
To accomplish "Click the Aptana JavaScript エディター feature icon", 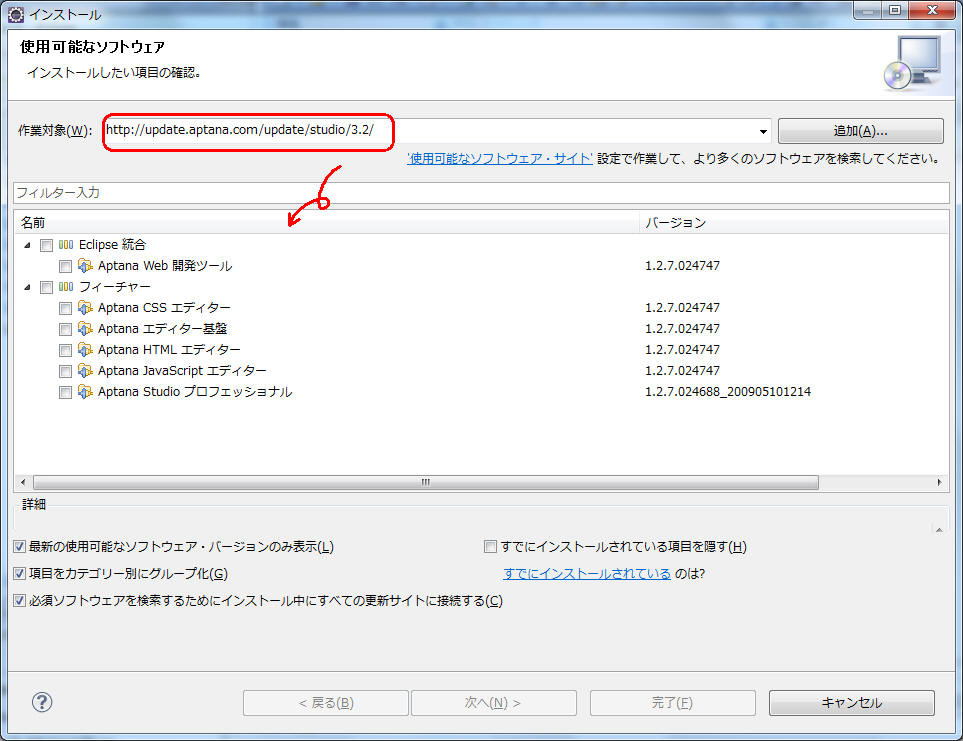I will (x=85, y=371).
